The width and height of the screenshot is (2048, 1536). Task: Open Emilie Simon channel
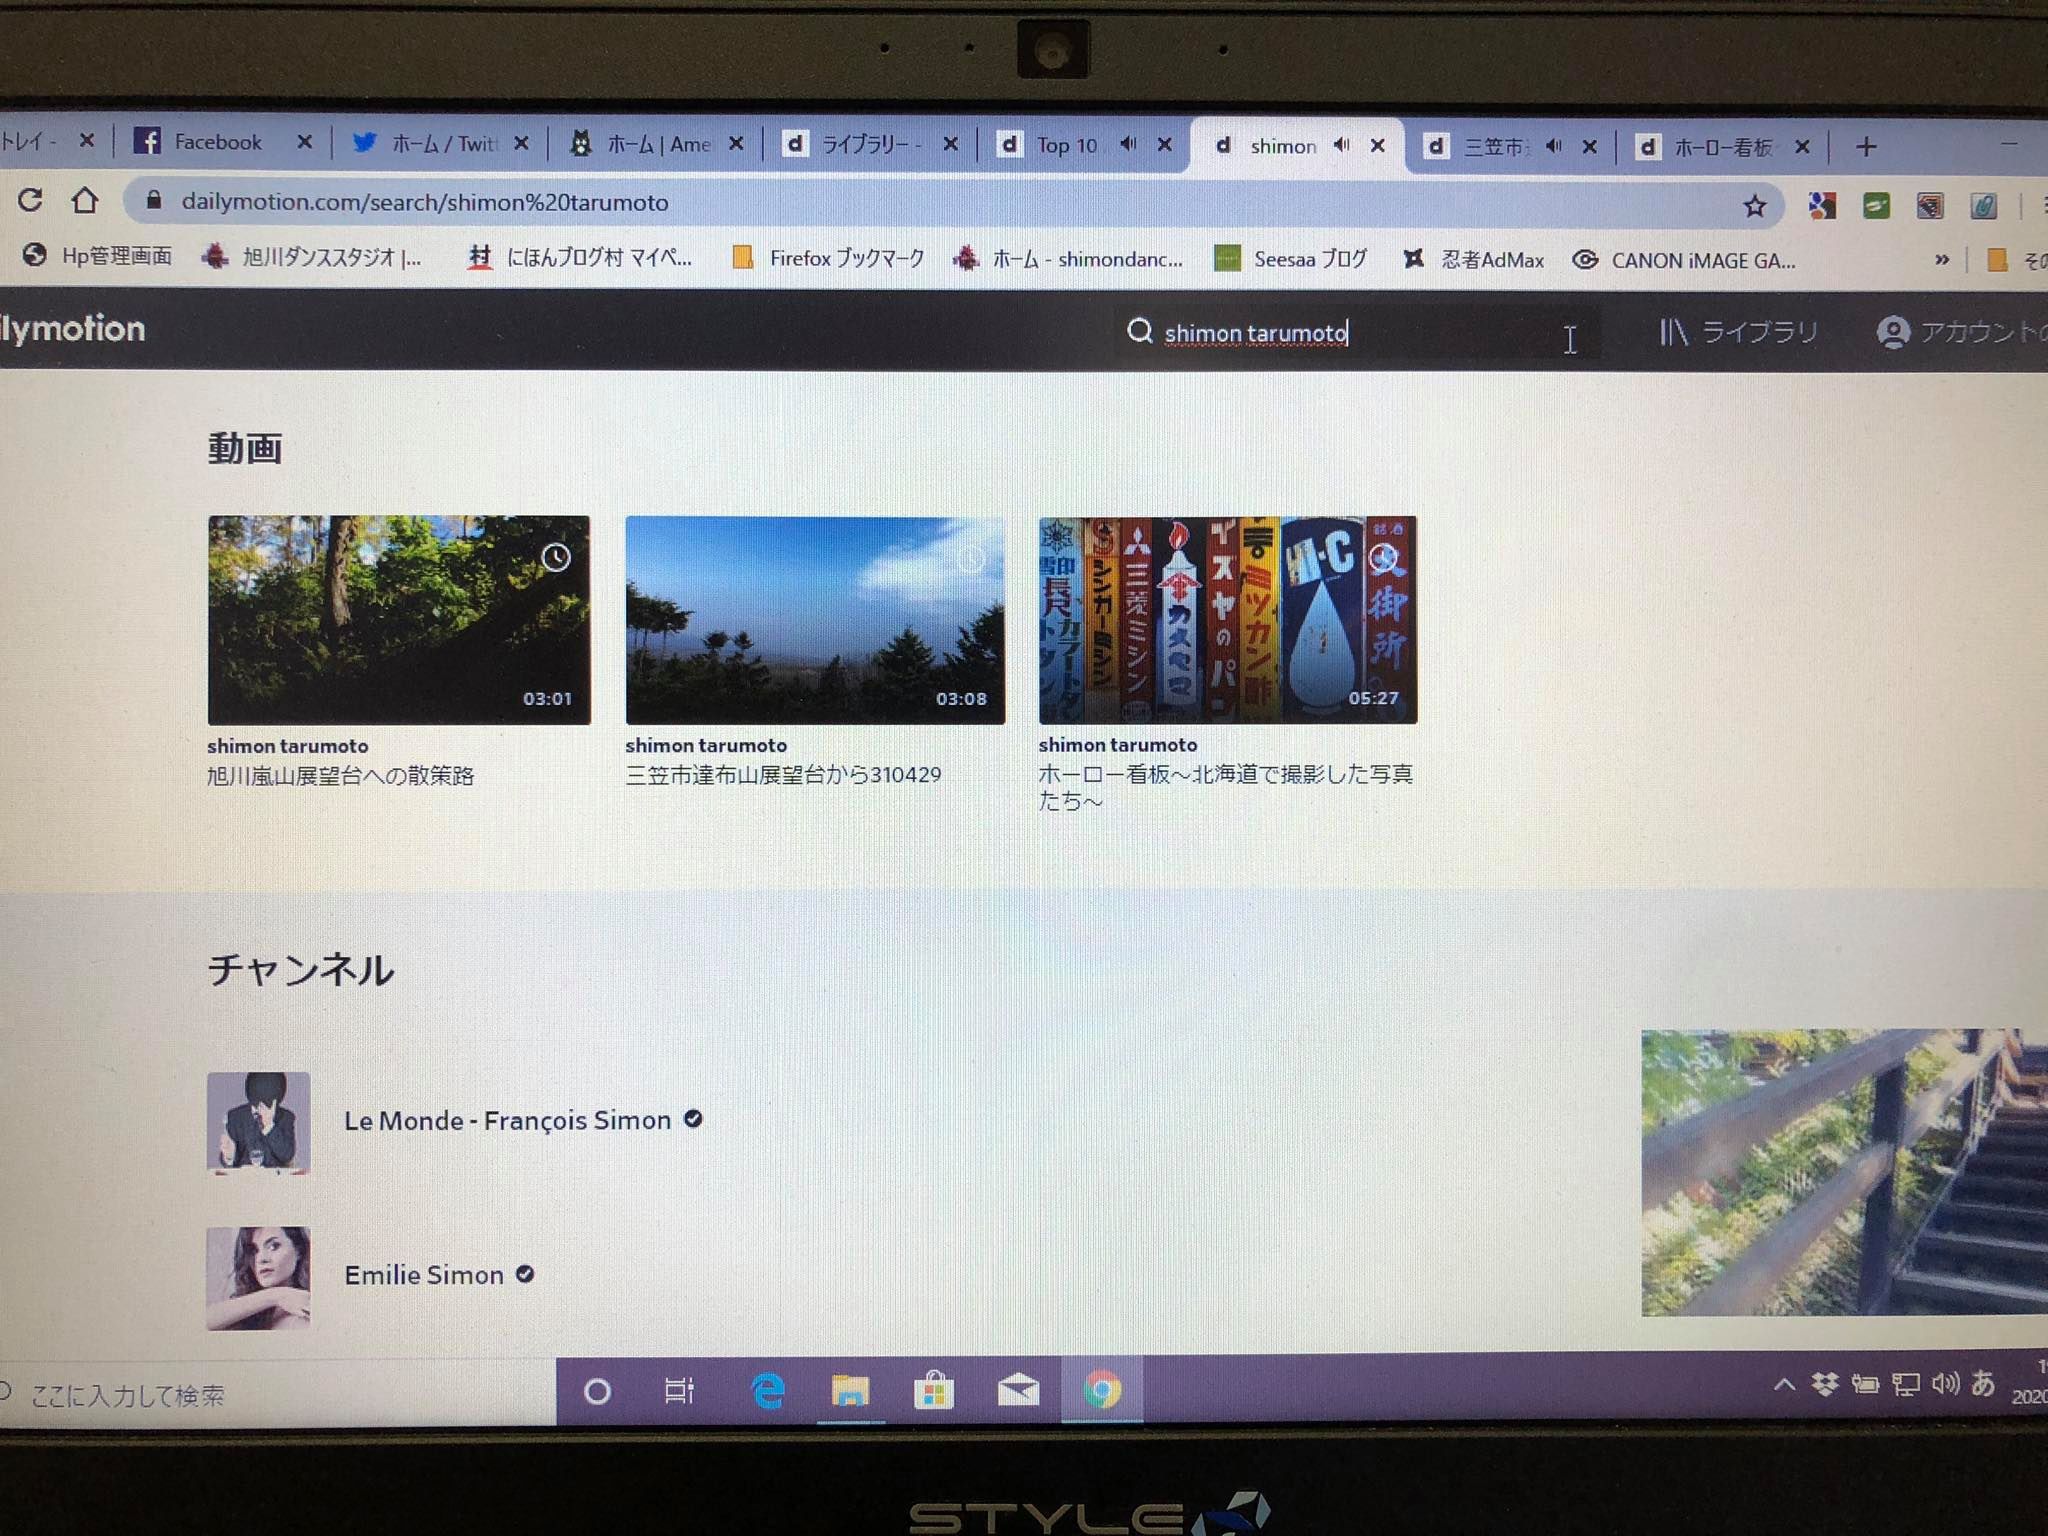click(424, 1275)
